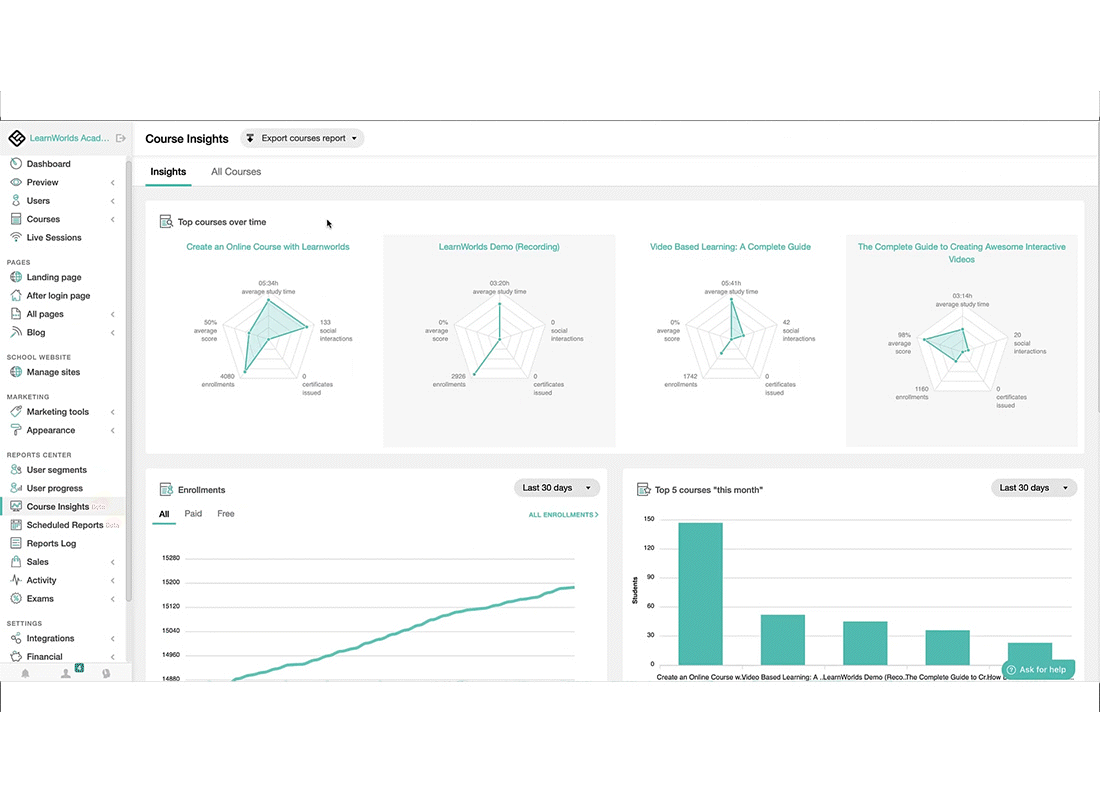Click the tallest bar in Top 5 courses chart

point(700,593)
